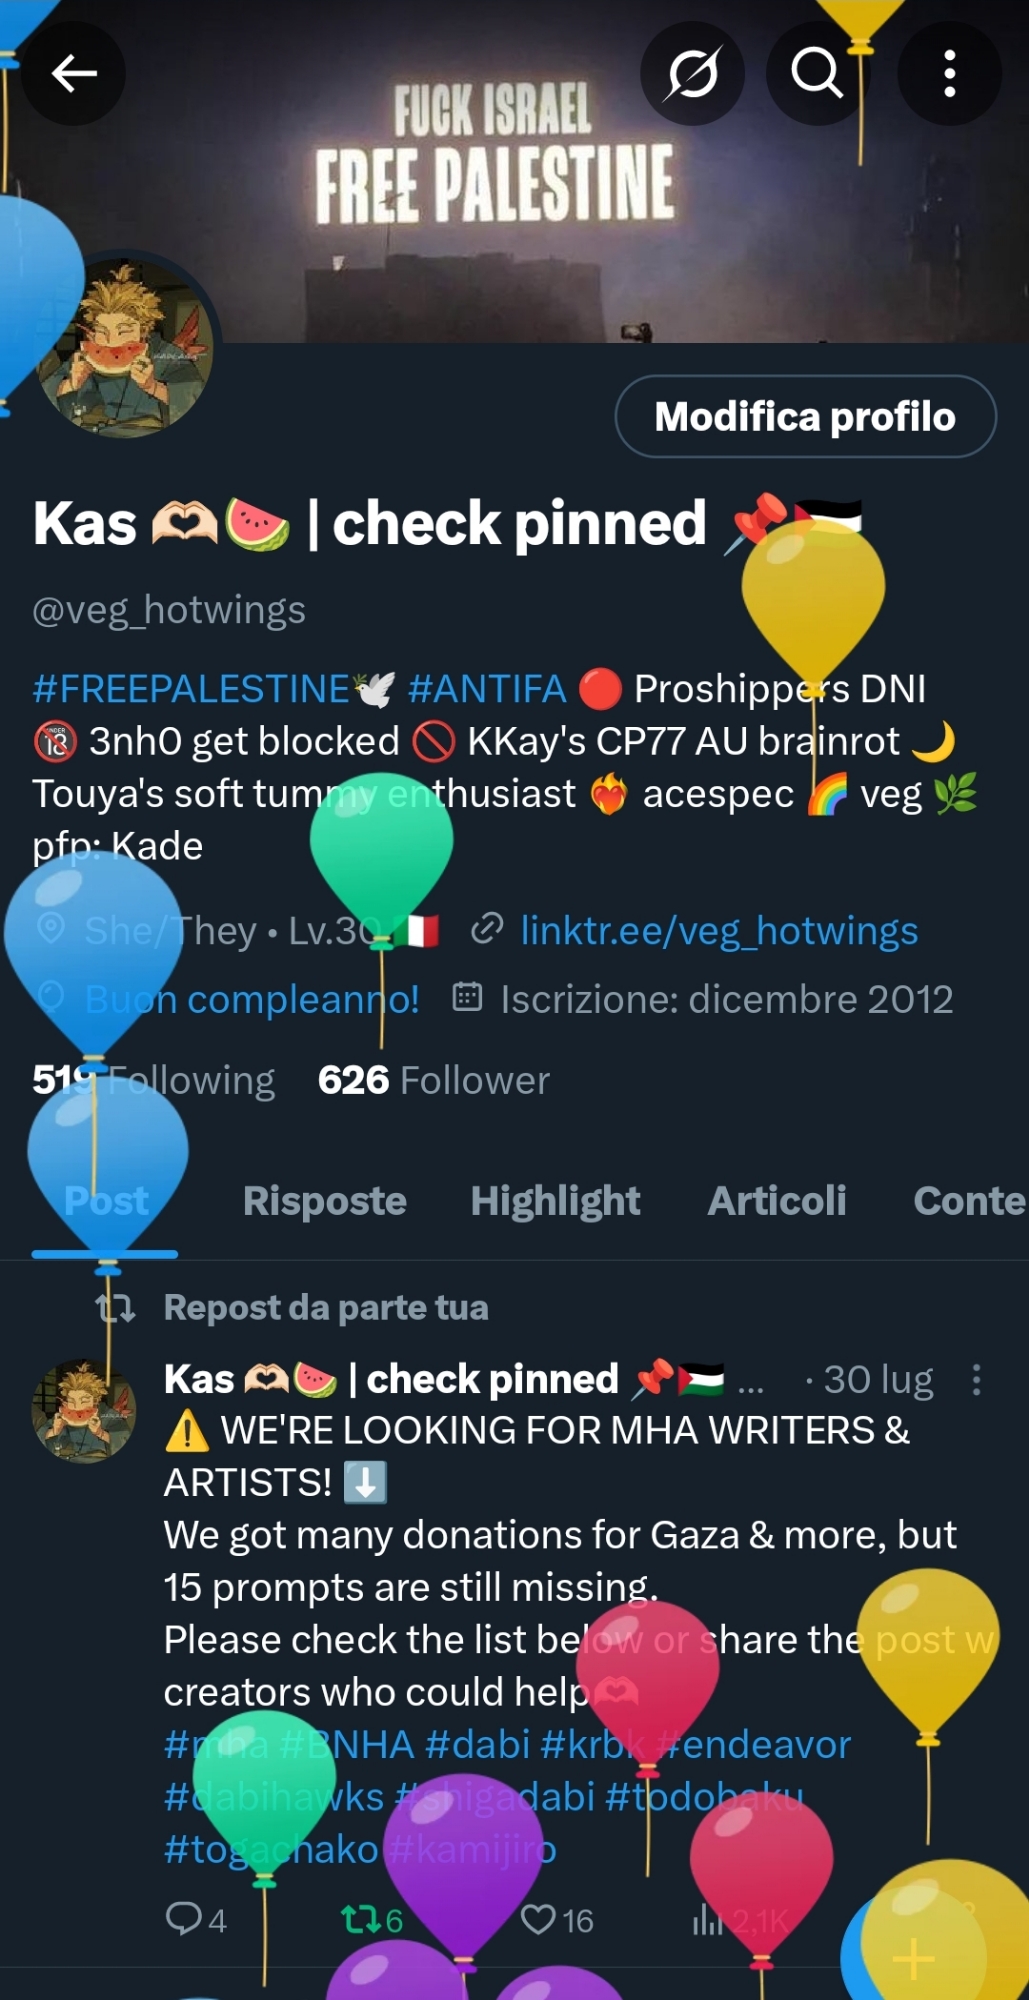Open the post's three-dot options menu

click(x=976, y=1380)
